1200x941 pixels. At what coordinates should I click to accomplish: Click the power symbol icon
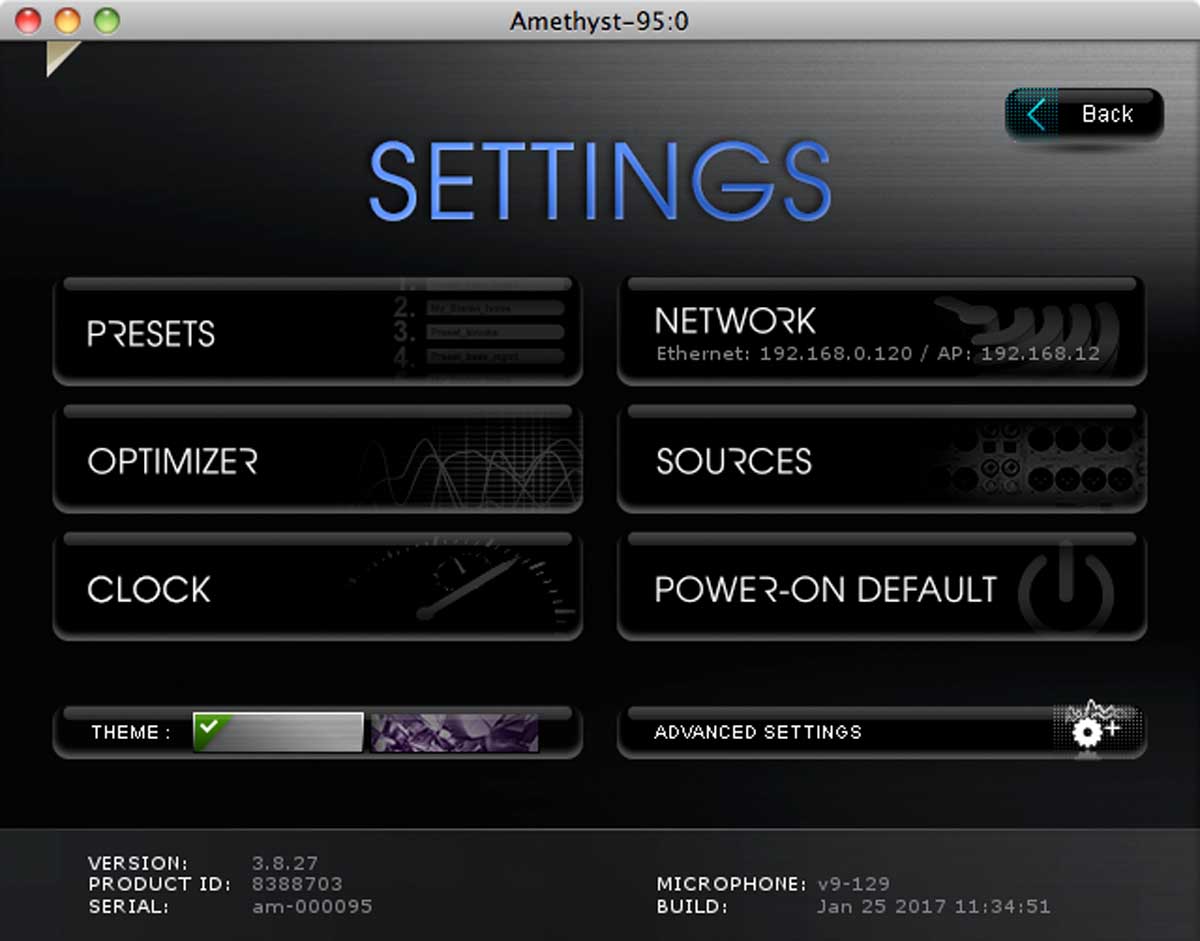tap(1065, 589)
